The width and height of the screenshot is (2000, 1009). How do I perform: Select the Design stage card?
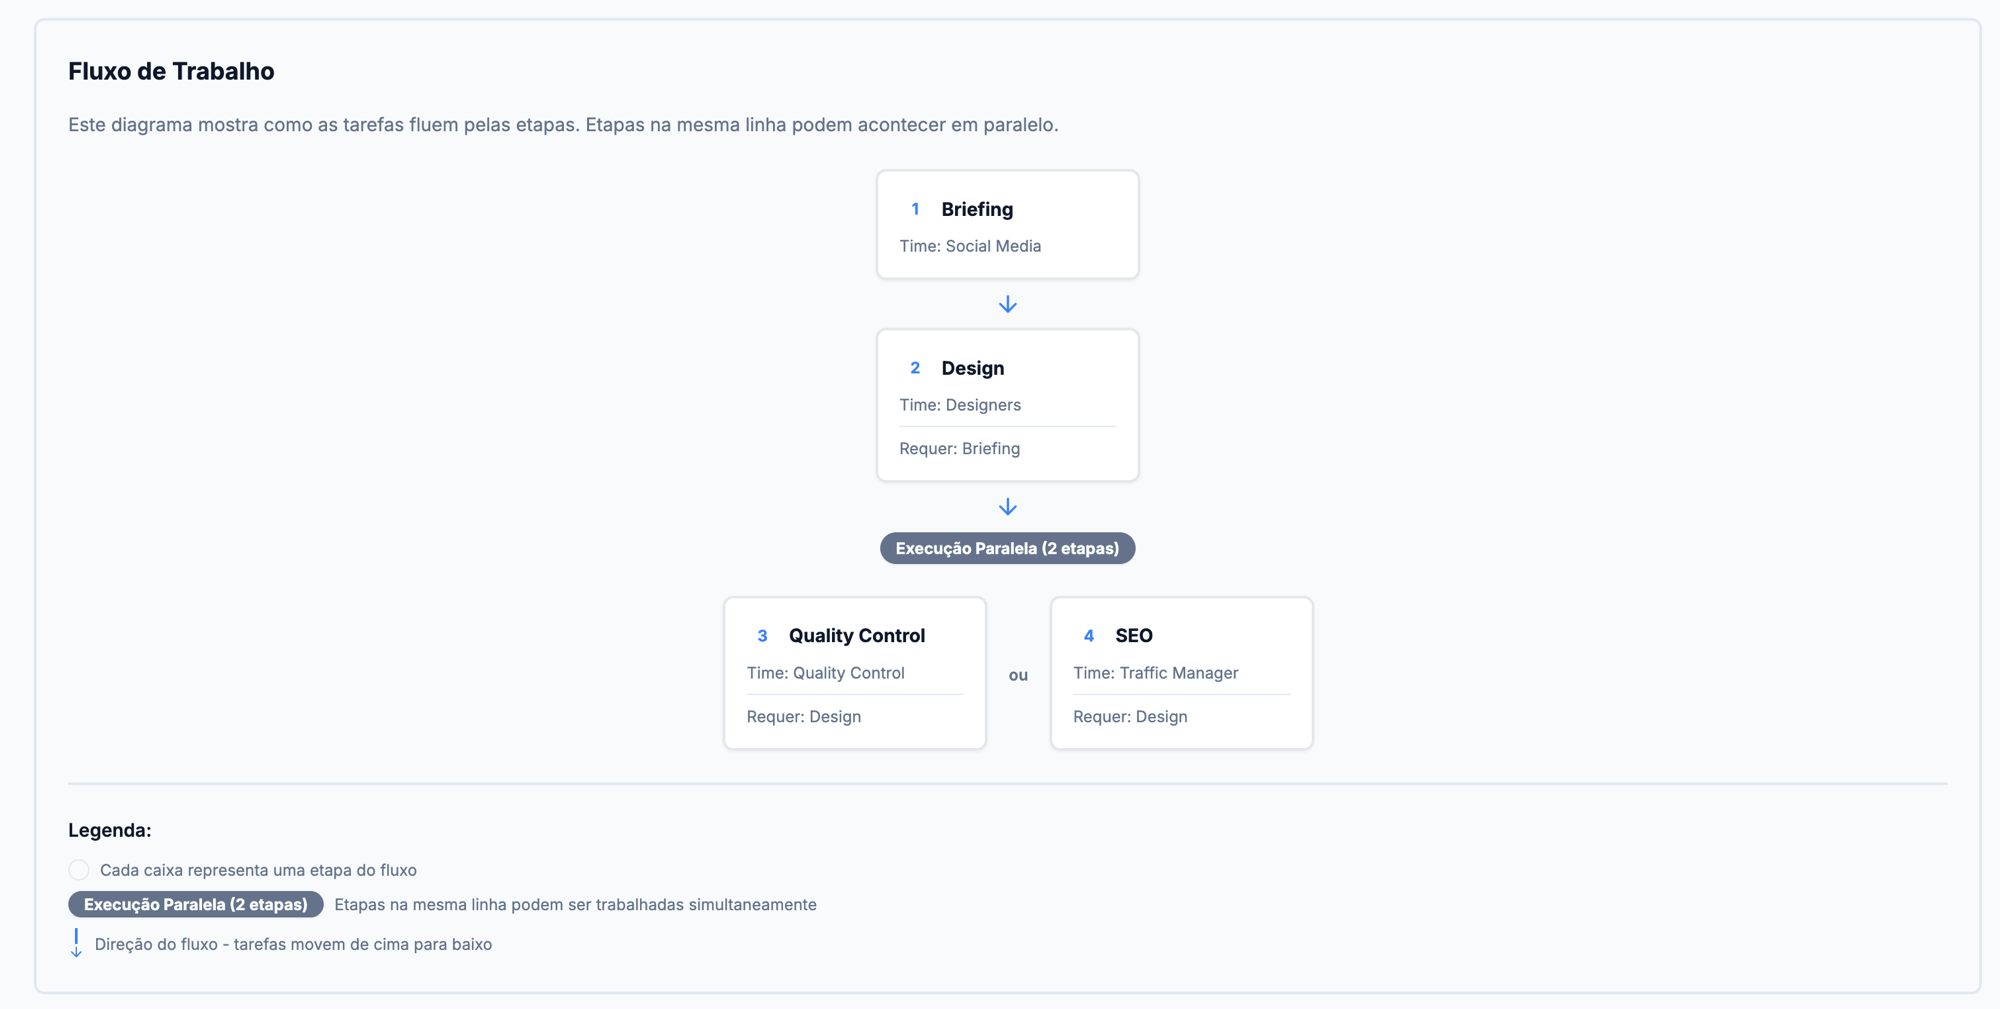[x=1008, y=405]
